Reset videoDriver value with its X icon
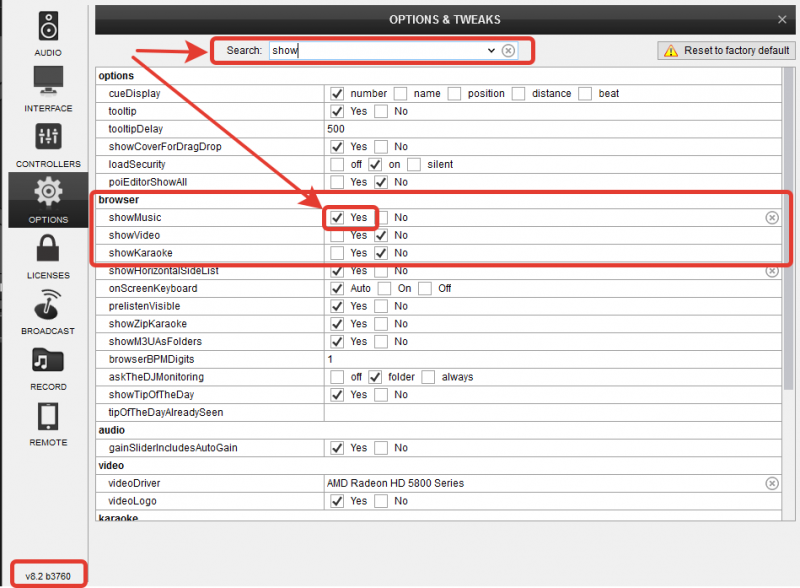800x588 pixels. click(772, 483)
